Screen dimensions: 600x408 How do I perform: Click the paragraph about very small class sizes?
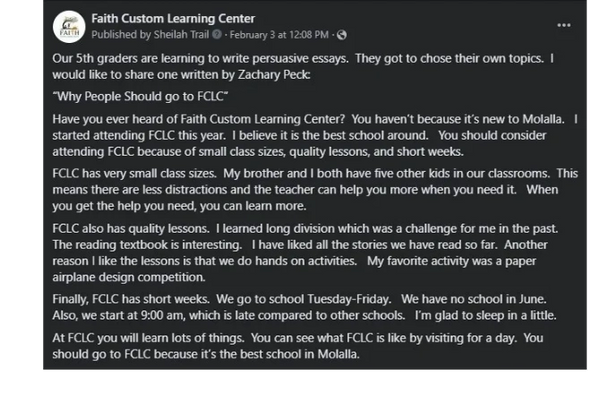point(300,188)
